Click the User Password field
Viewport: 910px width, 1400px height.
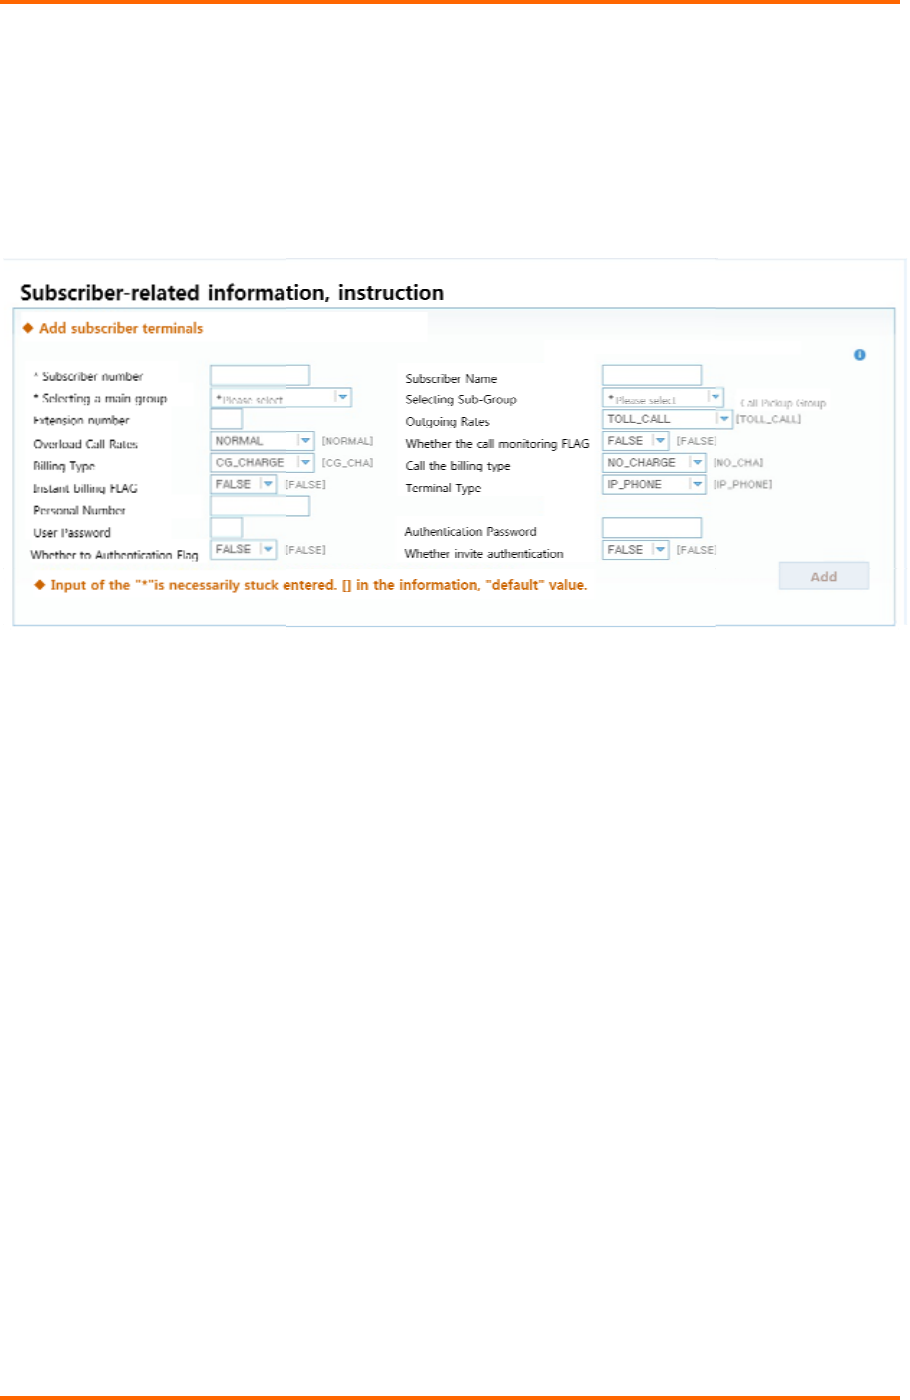pos(227,528)
